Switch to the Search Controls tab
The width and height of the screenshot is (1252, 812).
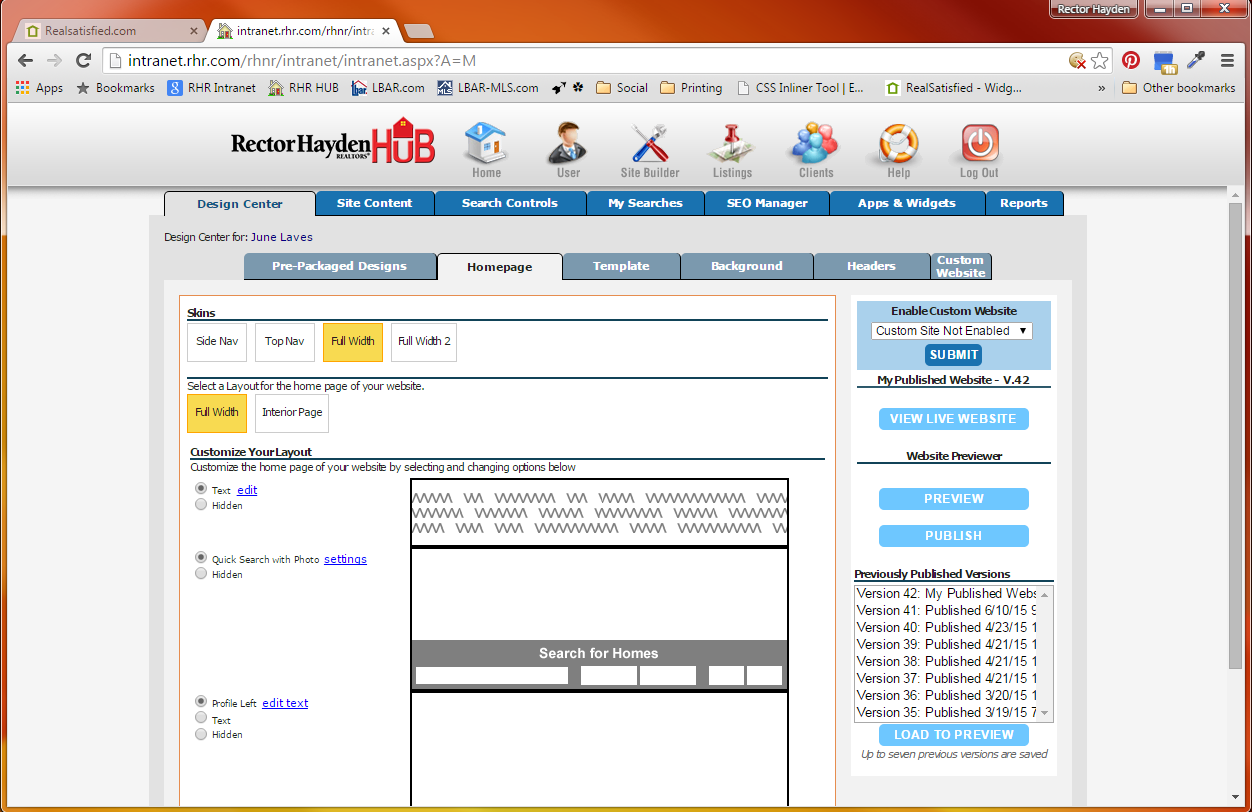tap(510, 203)
